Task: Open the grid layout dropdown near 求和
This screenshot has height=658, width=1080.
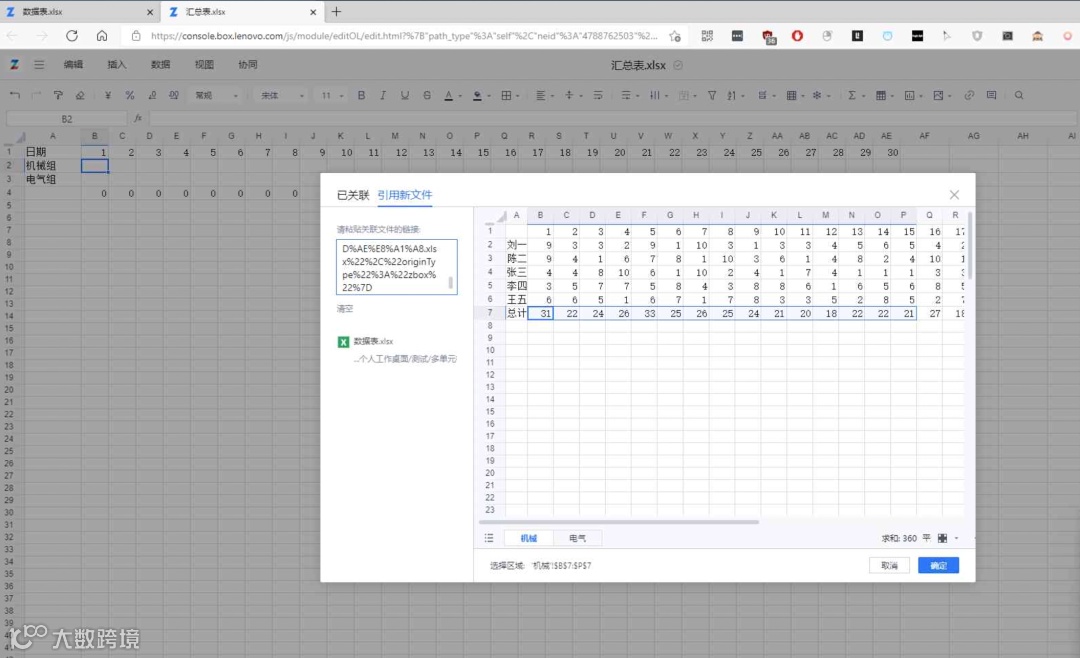Action: 946,538
